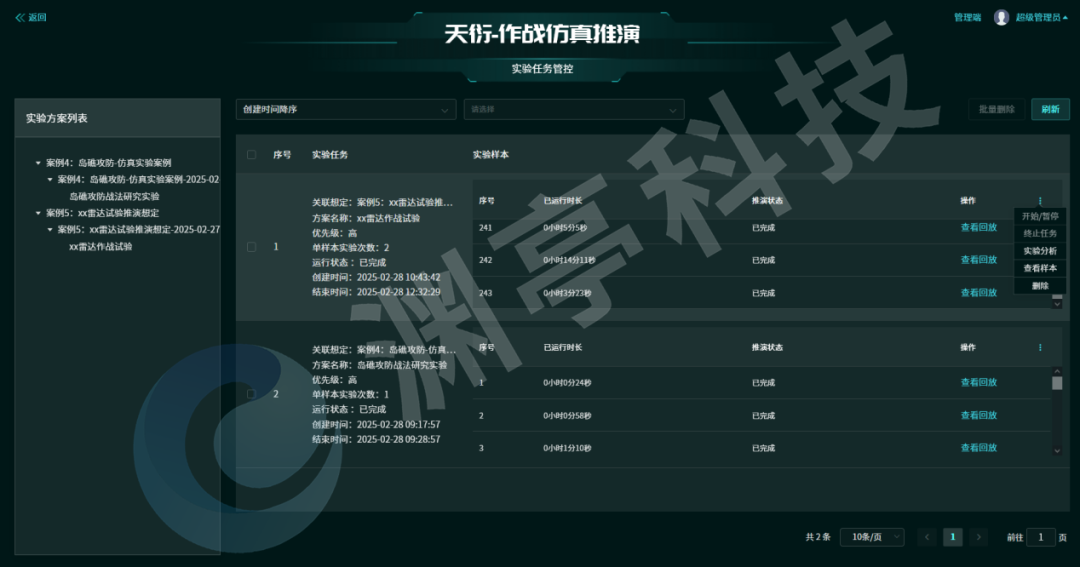Image resolution: width=1080 pixels, height=567 pixels.
Task: Click scroll-up arrow of task 2 sample list
Action: [x=1057, y=371]
